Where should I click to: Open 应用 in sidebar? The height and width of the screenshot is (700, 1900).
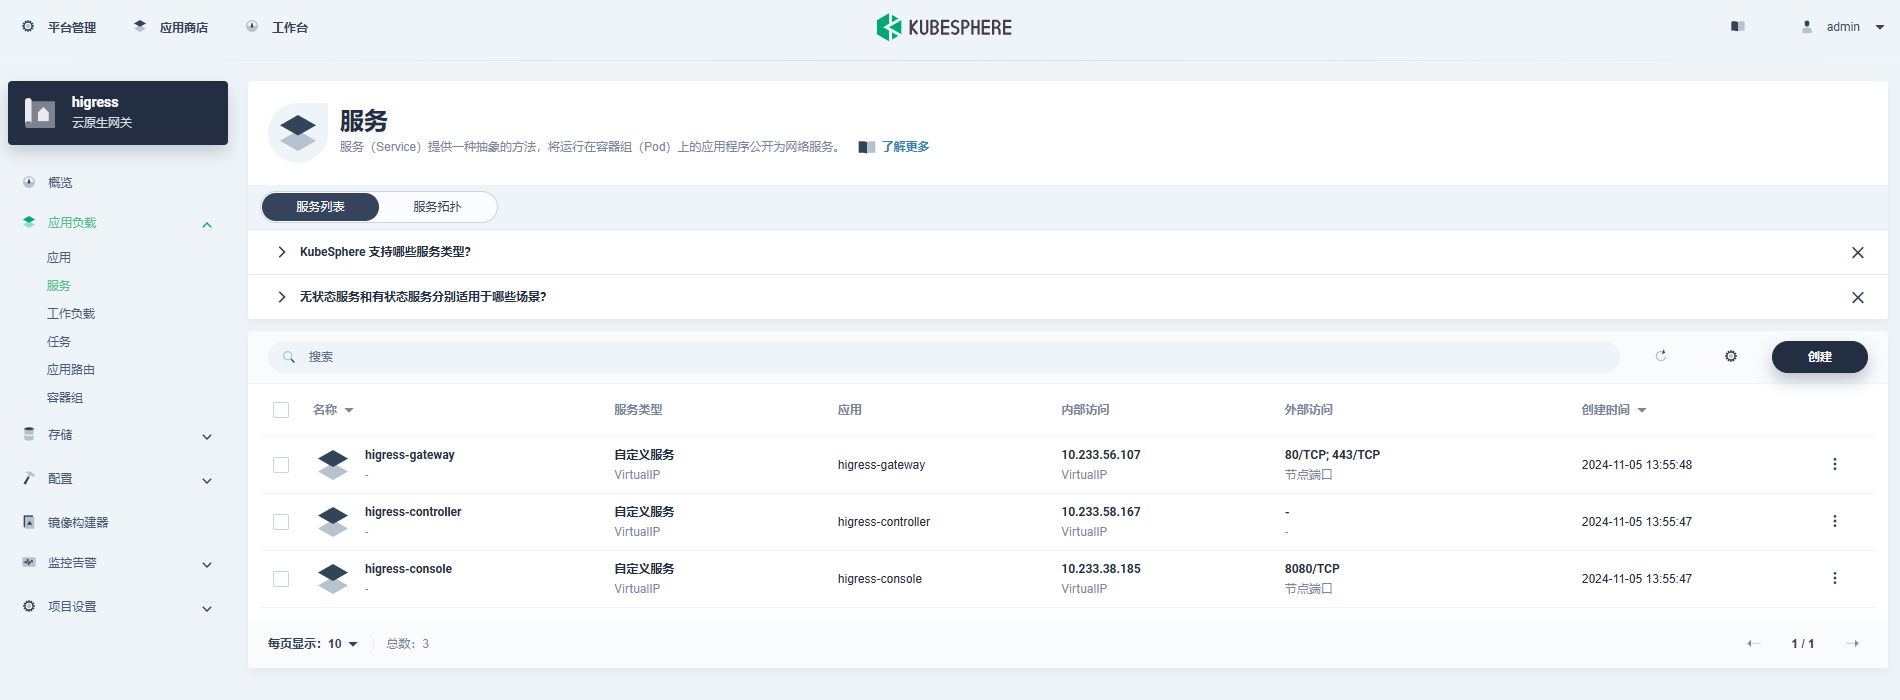59,257
